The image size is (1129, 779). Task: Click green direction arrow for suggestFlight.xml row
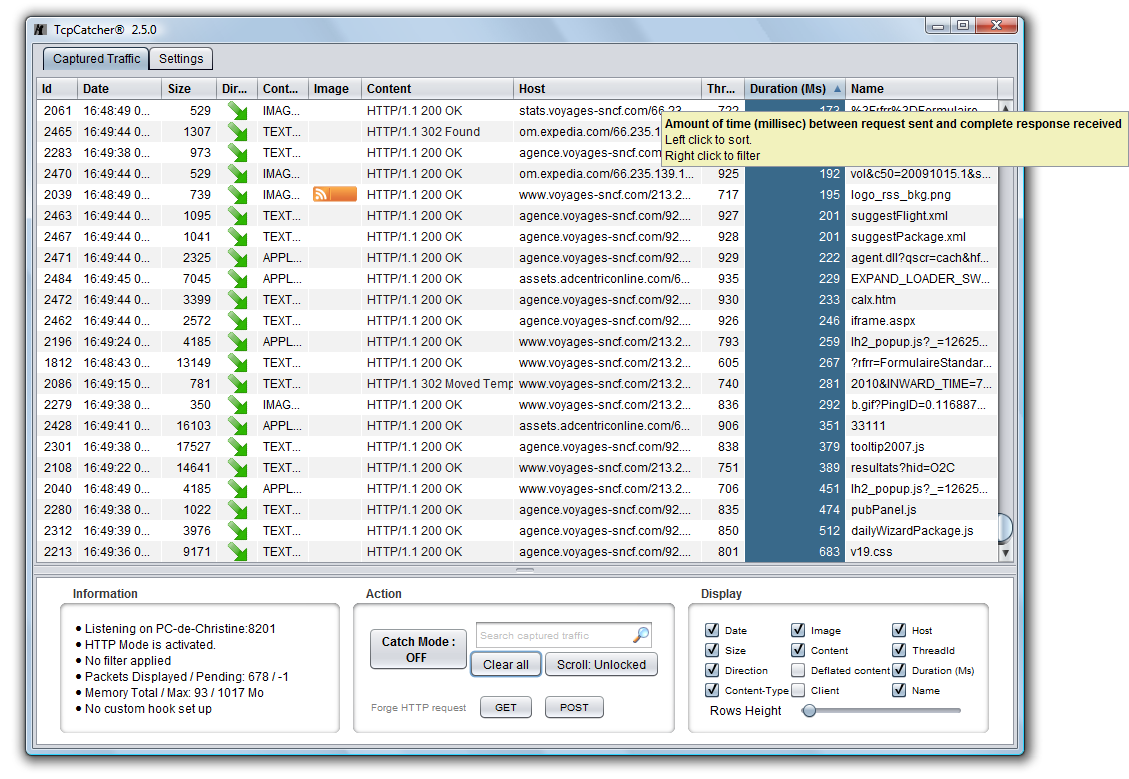pyautogui.click(x=237, y=216)
